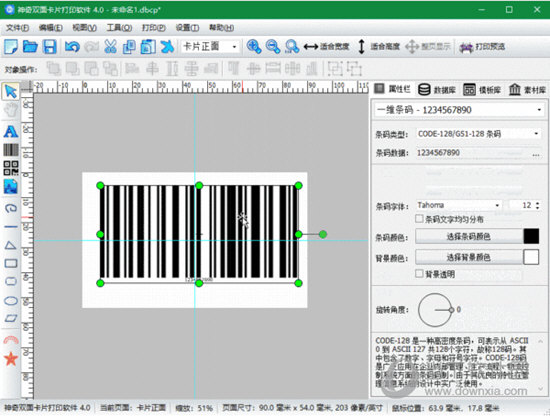This screenshot has width=550, height=418.
Task: Click the 缩放: 51% status bar entry
Action: point(194,408)
